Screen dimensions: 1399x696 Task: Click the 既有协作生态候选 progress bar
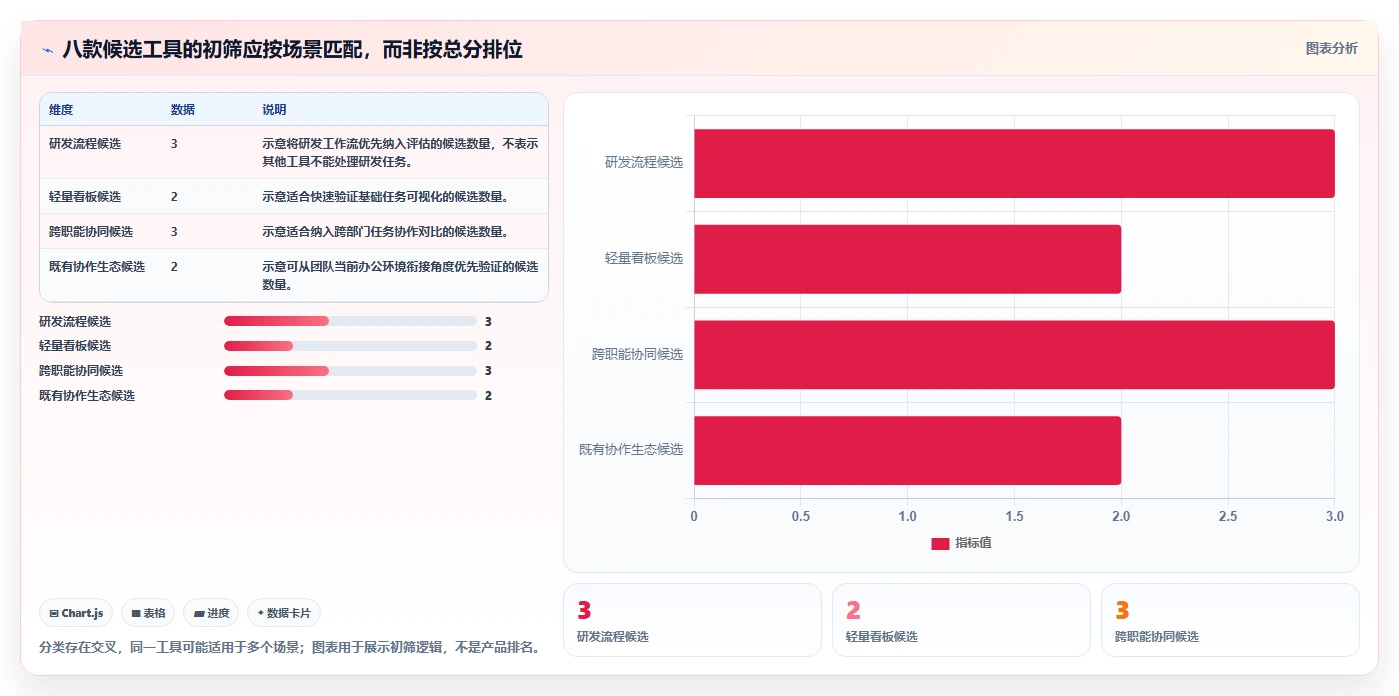(350, 395)
